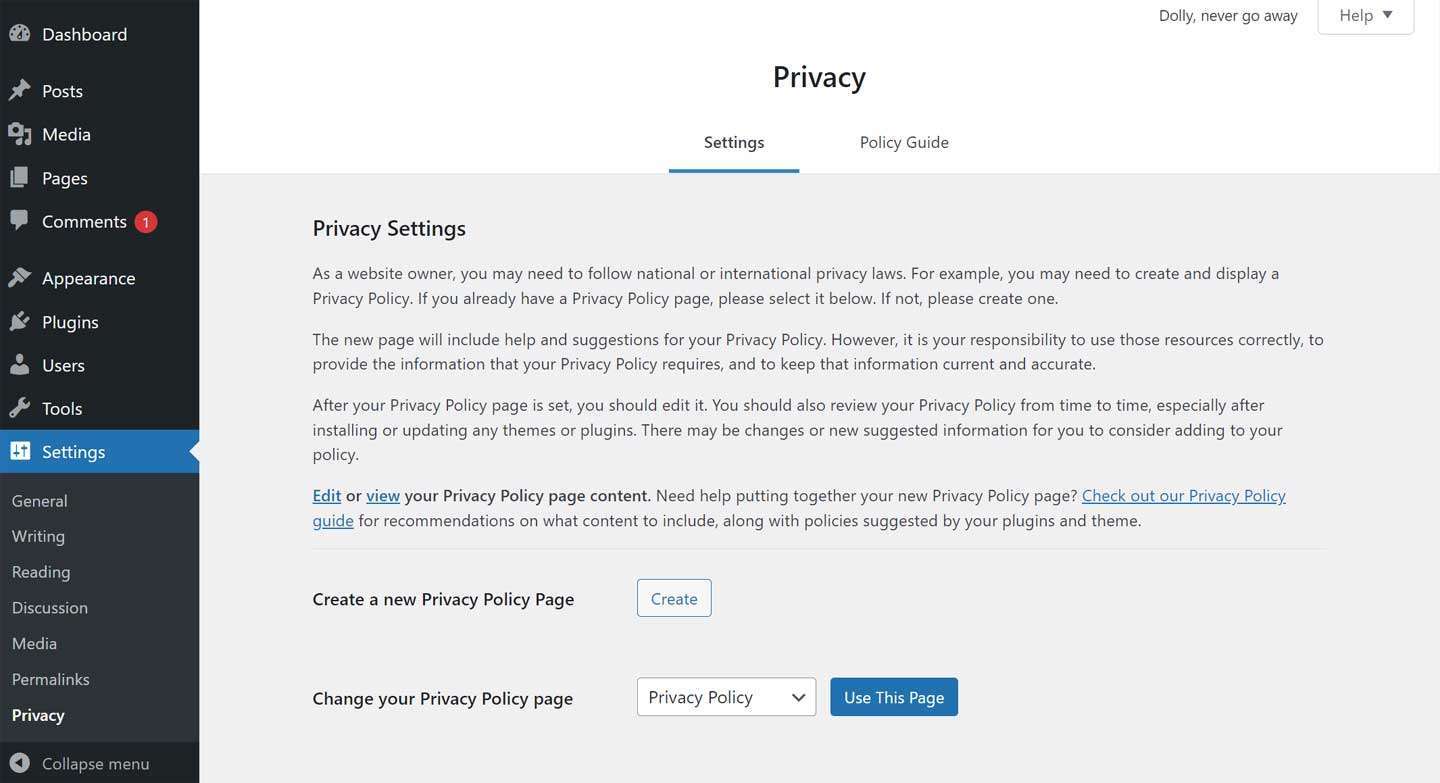Click the Plugins plug icon
The width and height of the screenshot is (1440, 783).
[20, 322]
